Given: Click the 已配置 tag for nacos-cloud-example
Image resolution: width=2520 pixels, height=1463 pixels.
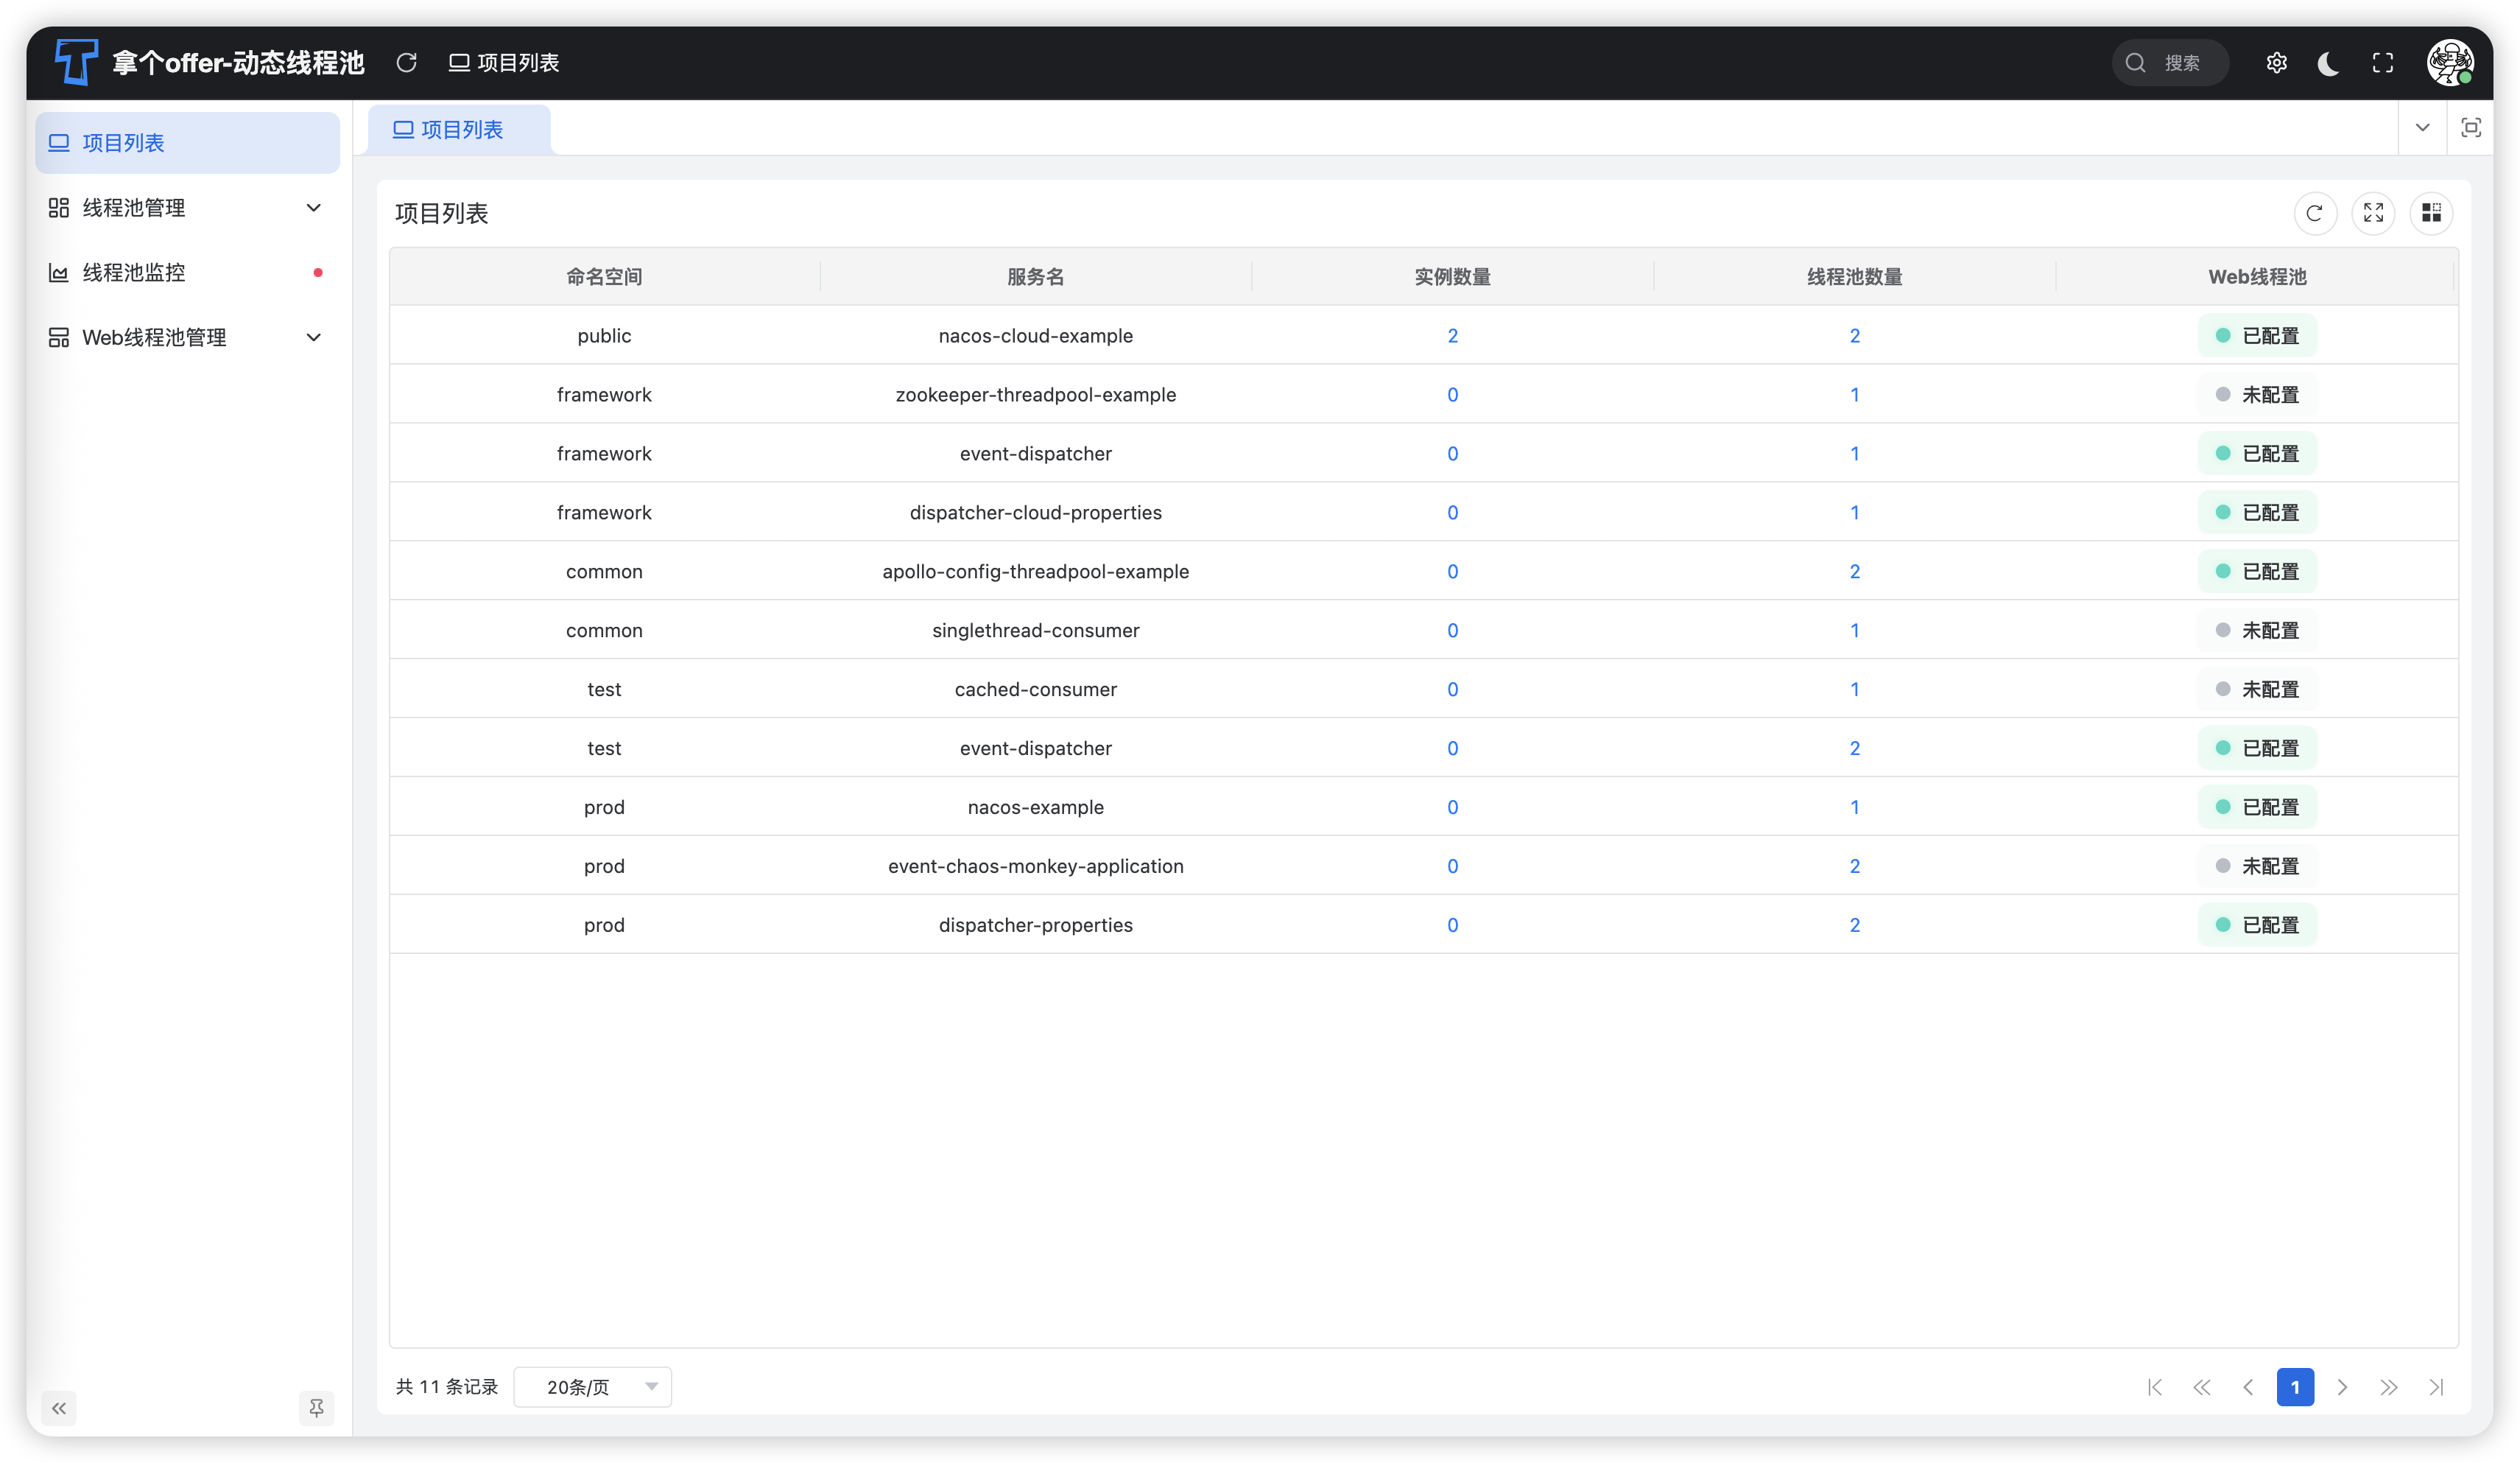Looking at the screenshot, I should coord(2257,336).
